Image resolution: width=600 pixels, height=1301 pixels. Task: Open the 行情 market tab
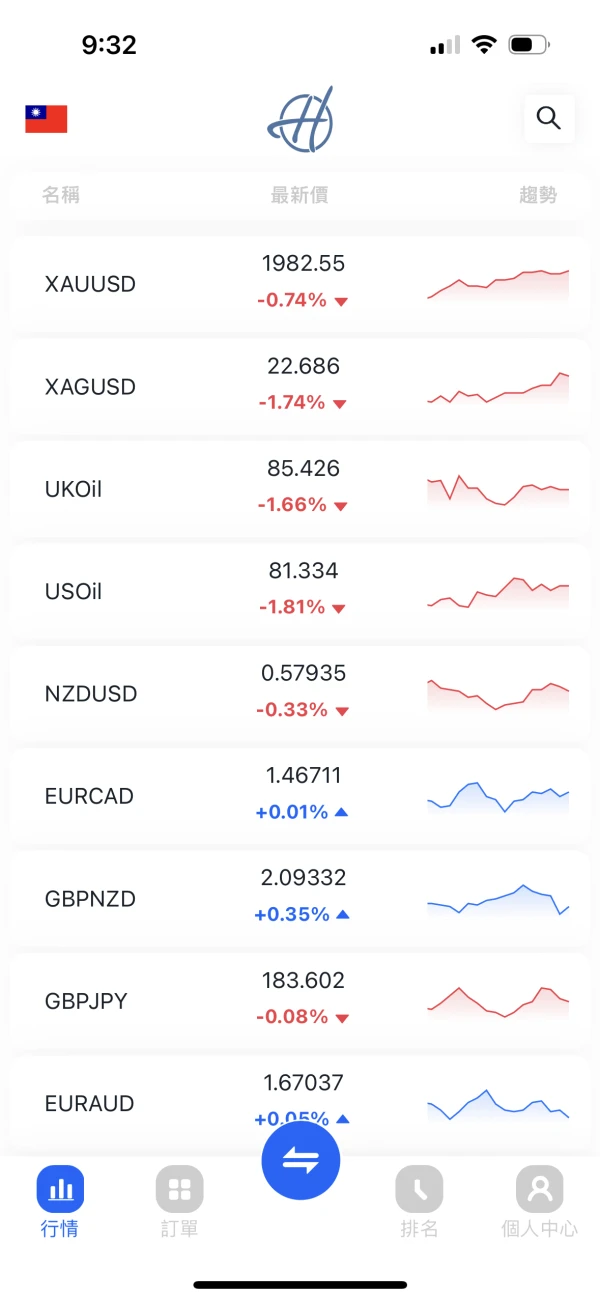pos(60,1201)
